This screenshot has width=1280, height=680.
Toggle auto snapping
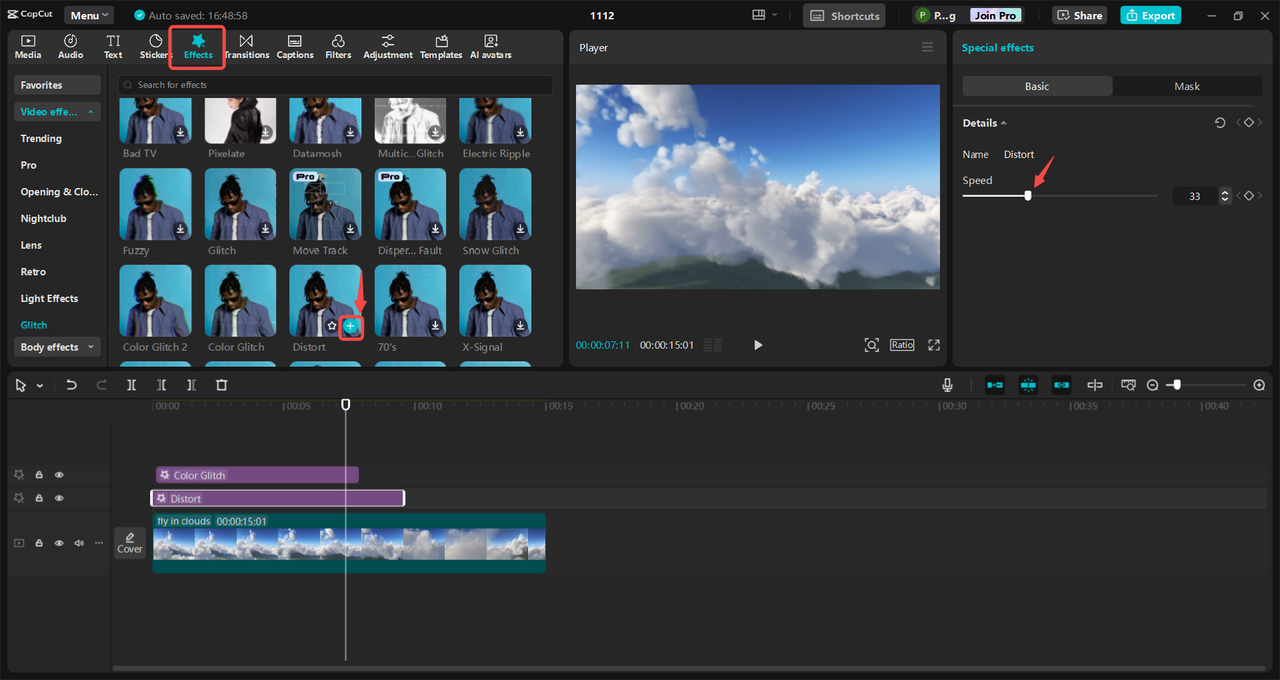click(1028, 385)
